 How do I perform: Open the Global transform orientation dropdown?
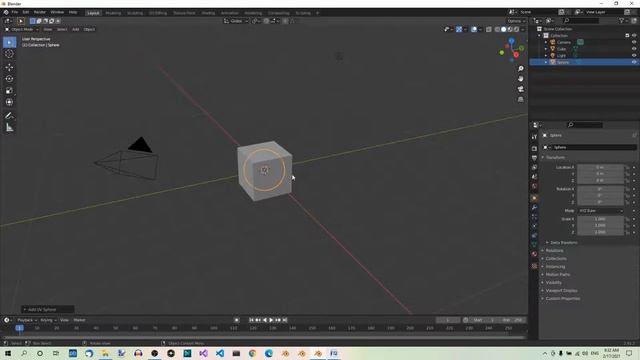pos(236,21)
